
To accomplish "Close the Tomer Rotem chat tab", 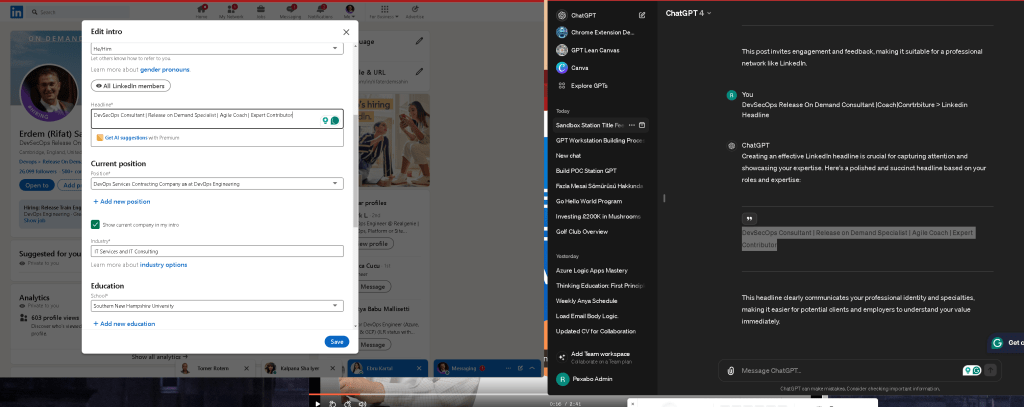I will click(246, 368).
